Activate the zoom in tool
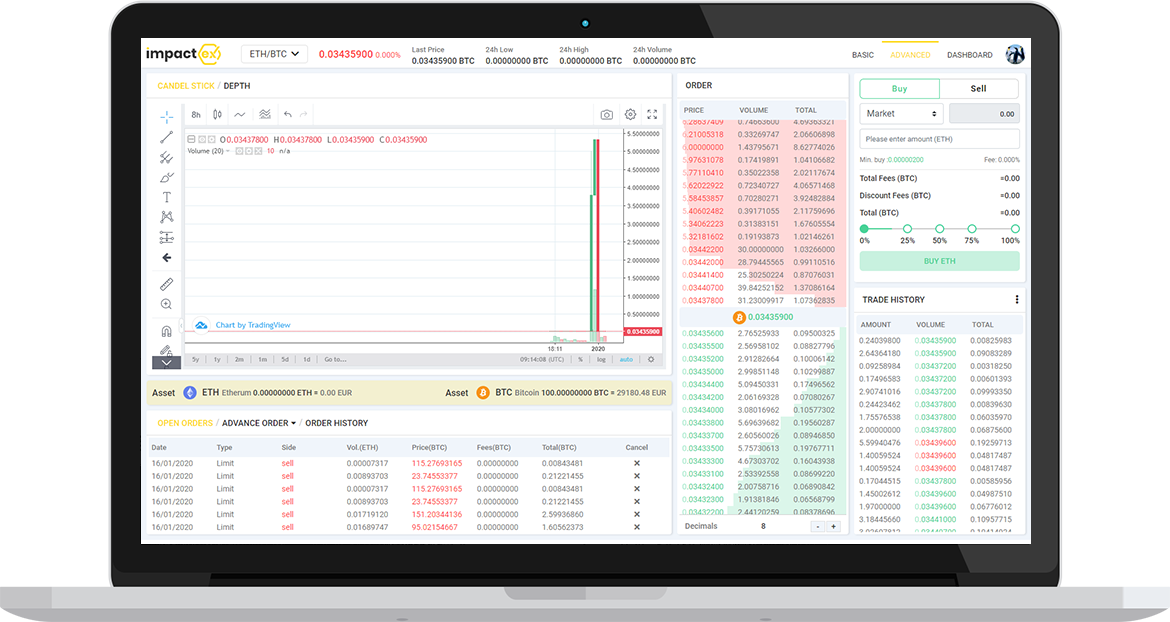1170x622 pixels. coord(167,304)
